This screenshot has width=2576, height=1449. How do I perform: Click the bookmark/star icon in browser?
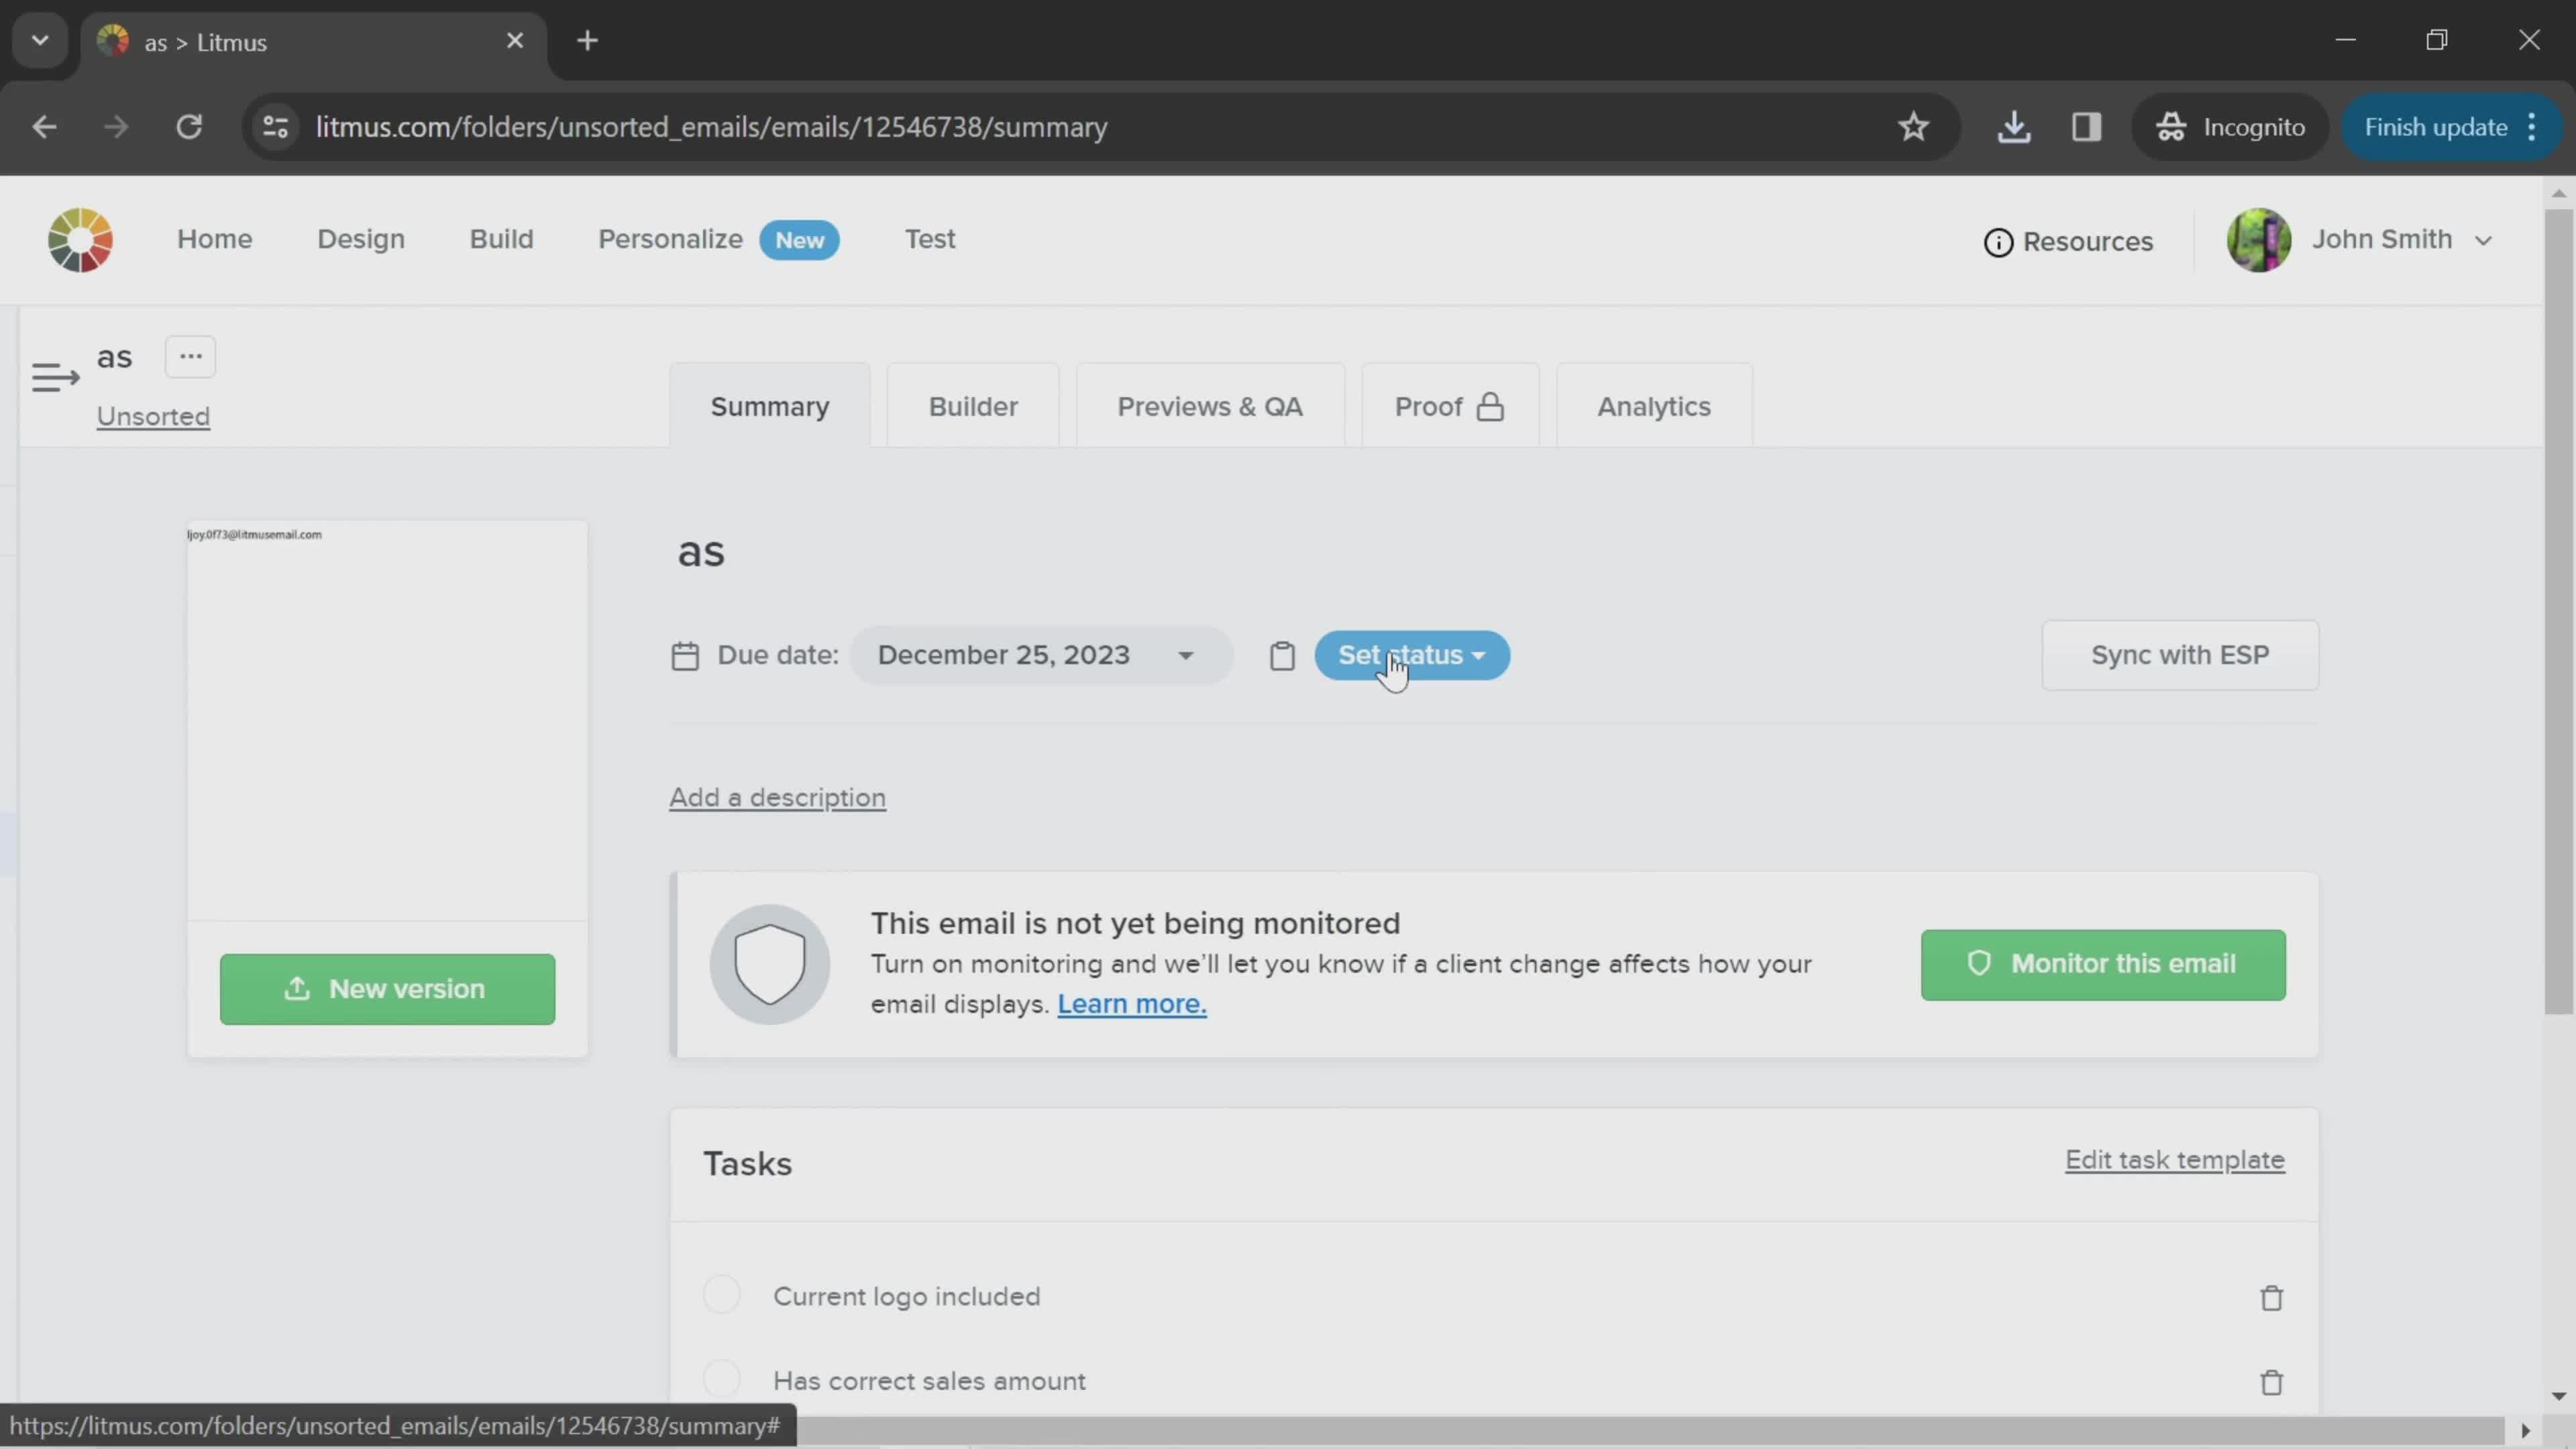click(1915, 125)
